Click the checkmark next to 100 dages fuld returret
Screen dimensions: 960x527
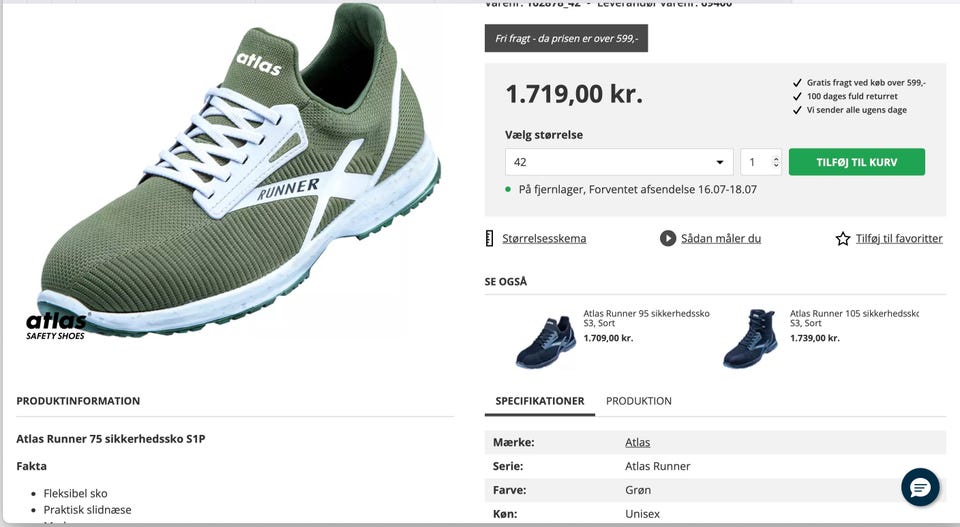797,97
